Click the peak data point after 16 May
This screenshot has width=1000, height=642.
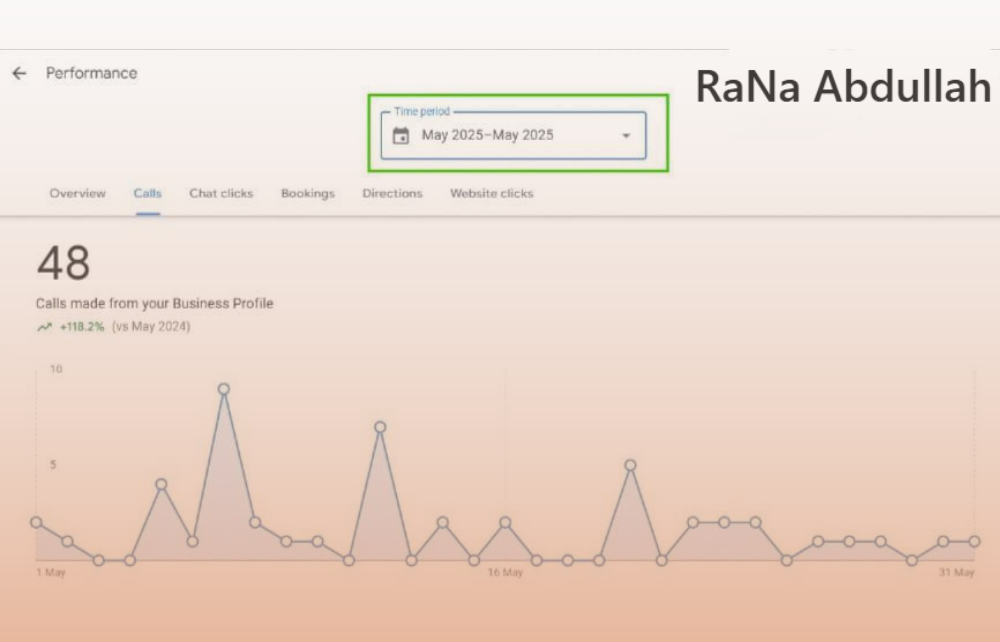coord(630,465)
